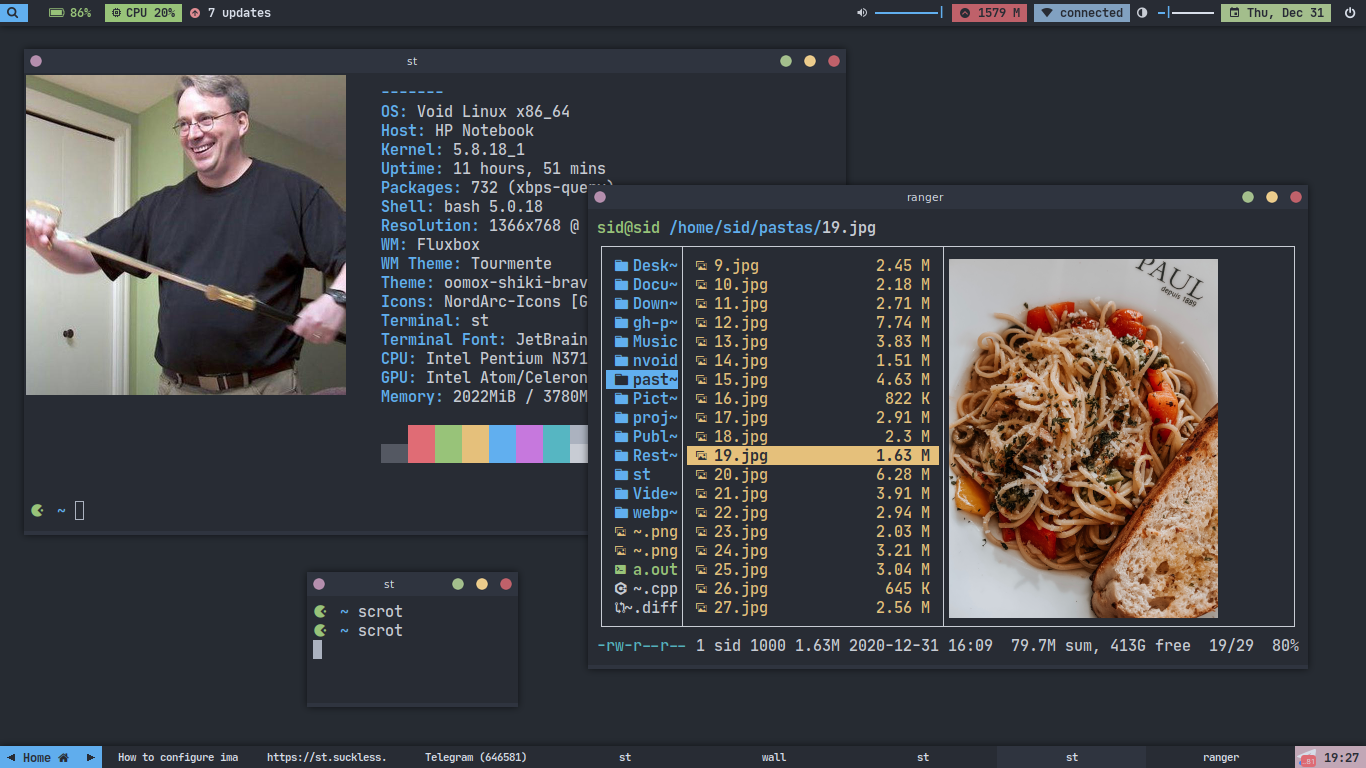Click the pasta image preview in ranger
This screenshot has height=768, width=1366.
point(1083,438)
